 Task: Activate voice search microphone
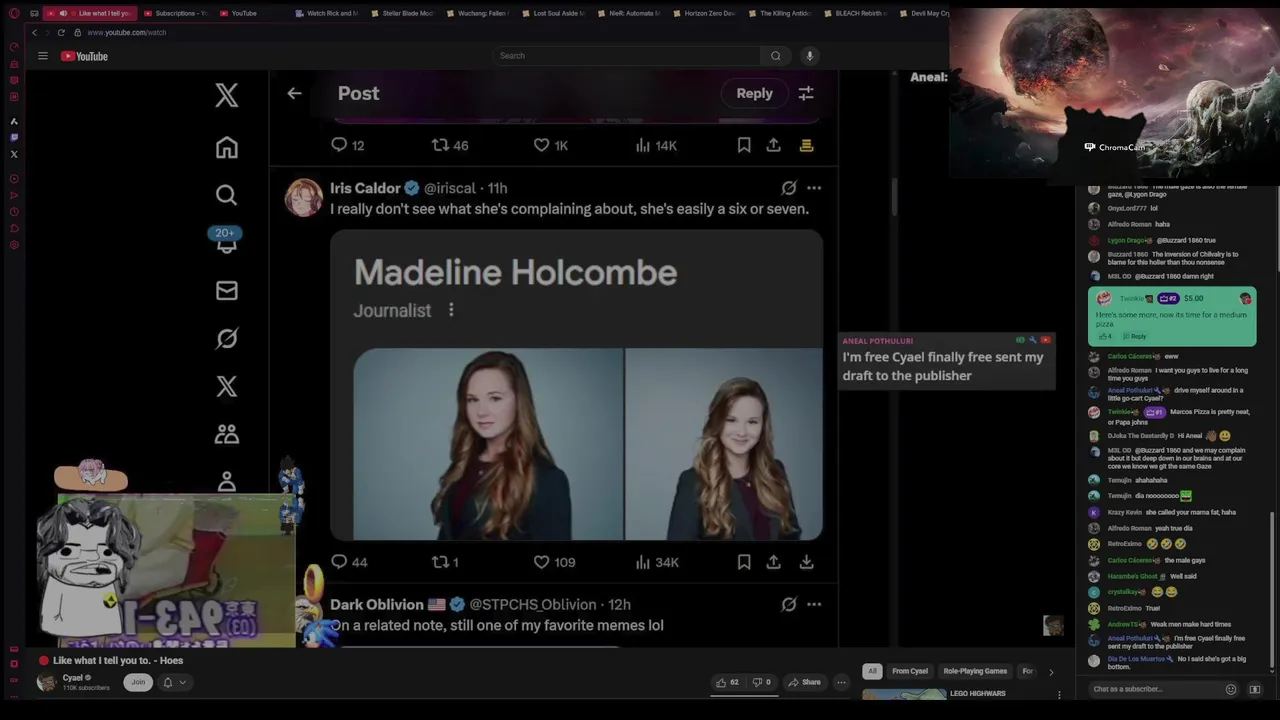click(x=810, y=56)
